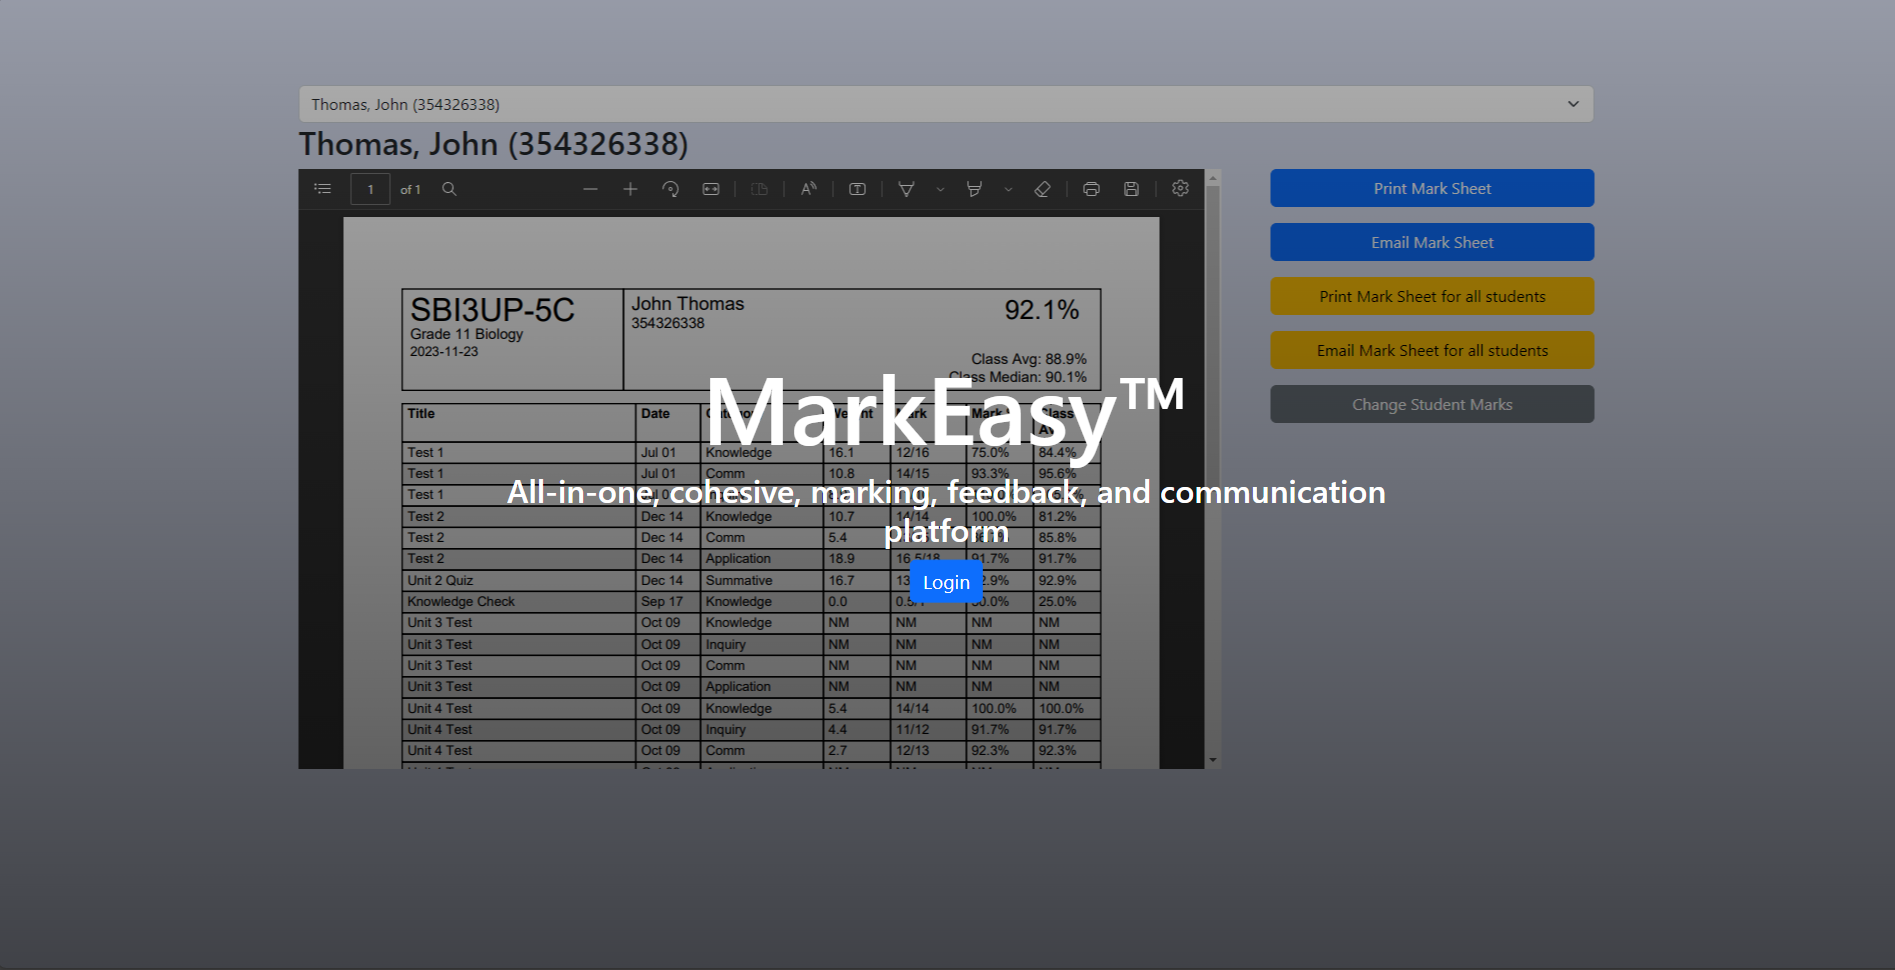Expand the highlighter options chevron

[x=1008, y=188]
